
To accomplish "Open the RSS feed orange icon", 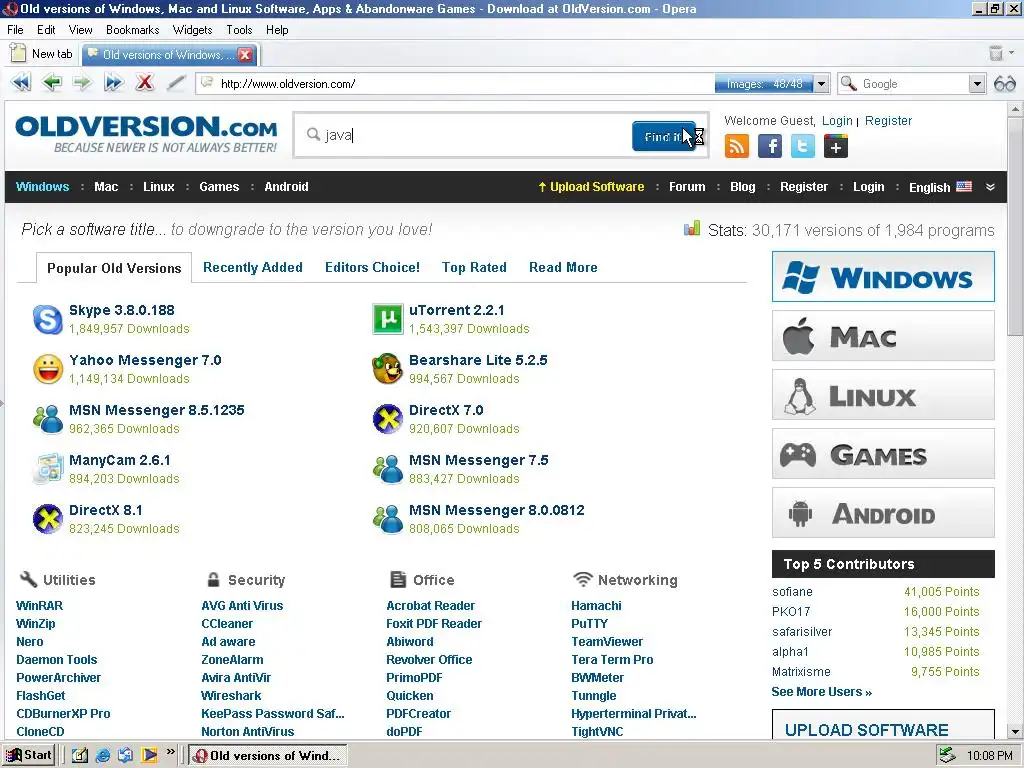I will click(737, 146).
